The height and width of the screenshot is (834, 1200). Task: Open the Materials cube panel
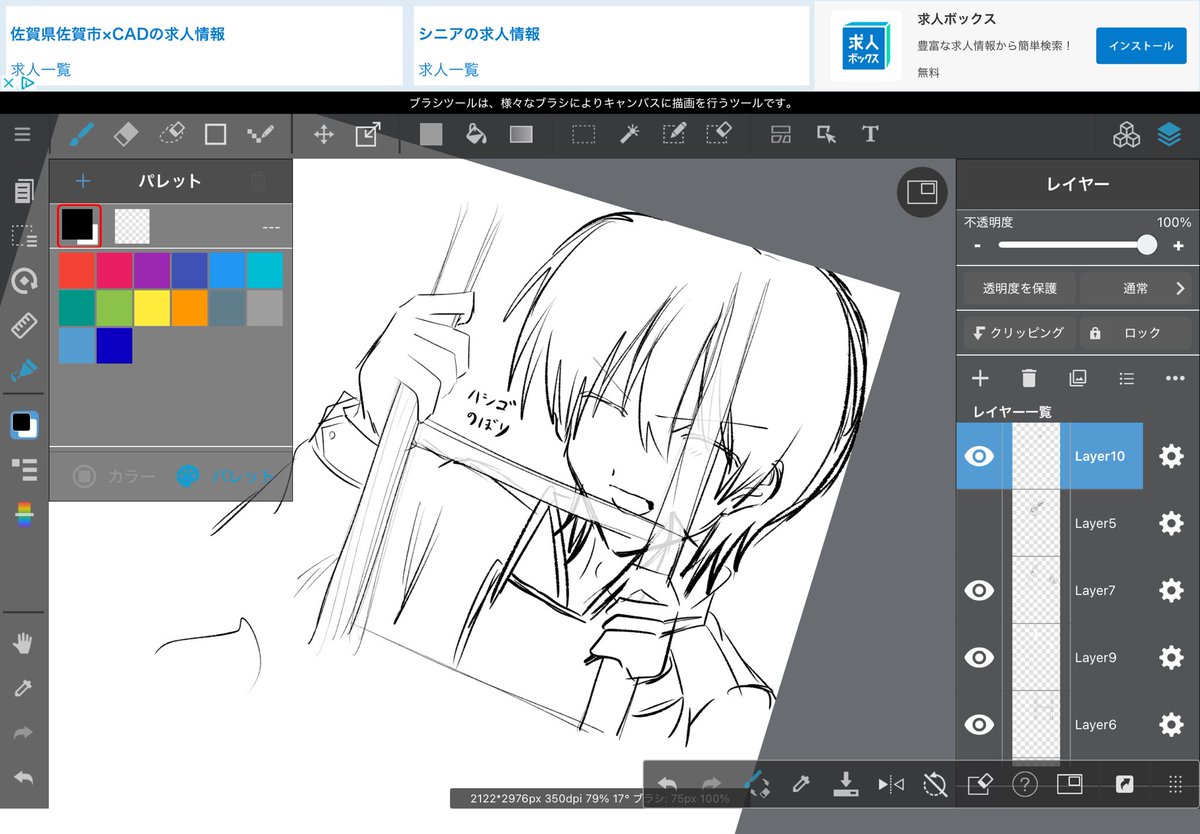pyautogui.click(x=1126, y=134)
